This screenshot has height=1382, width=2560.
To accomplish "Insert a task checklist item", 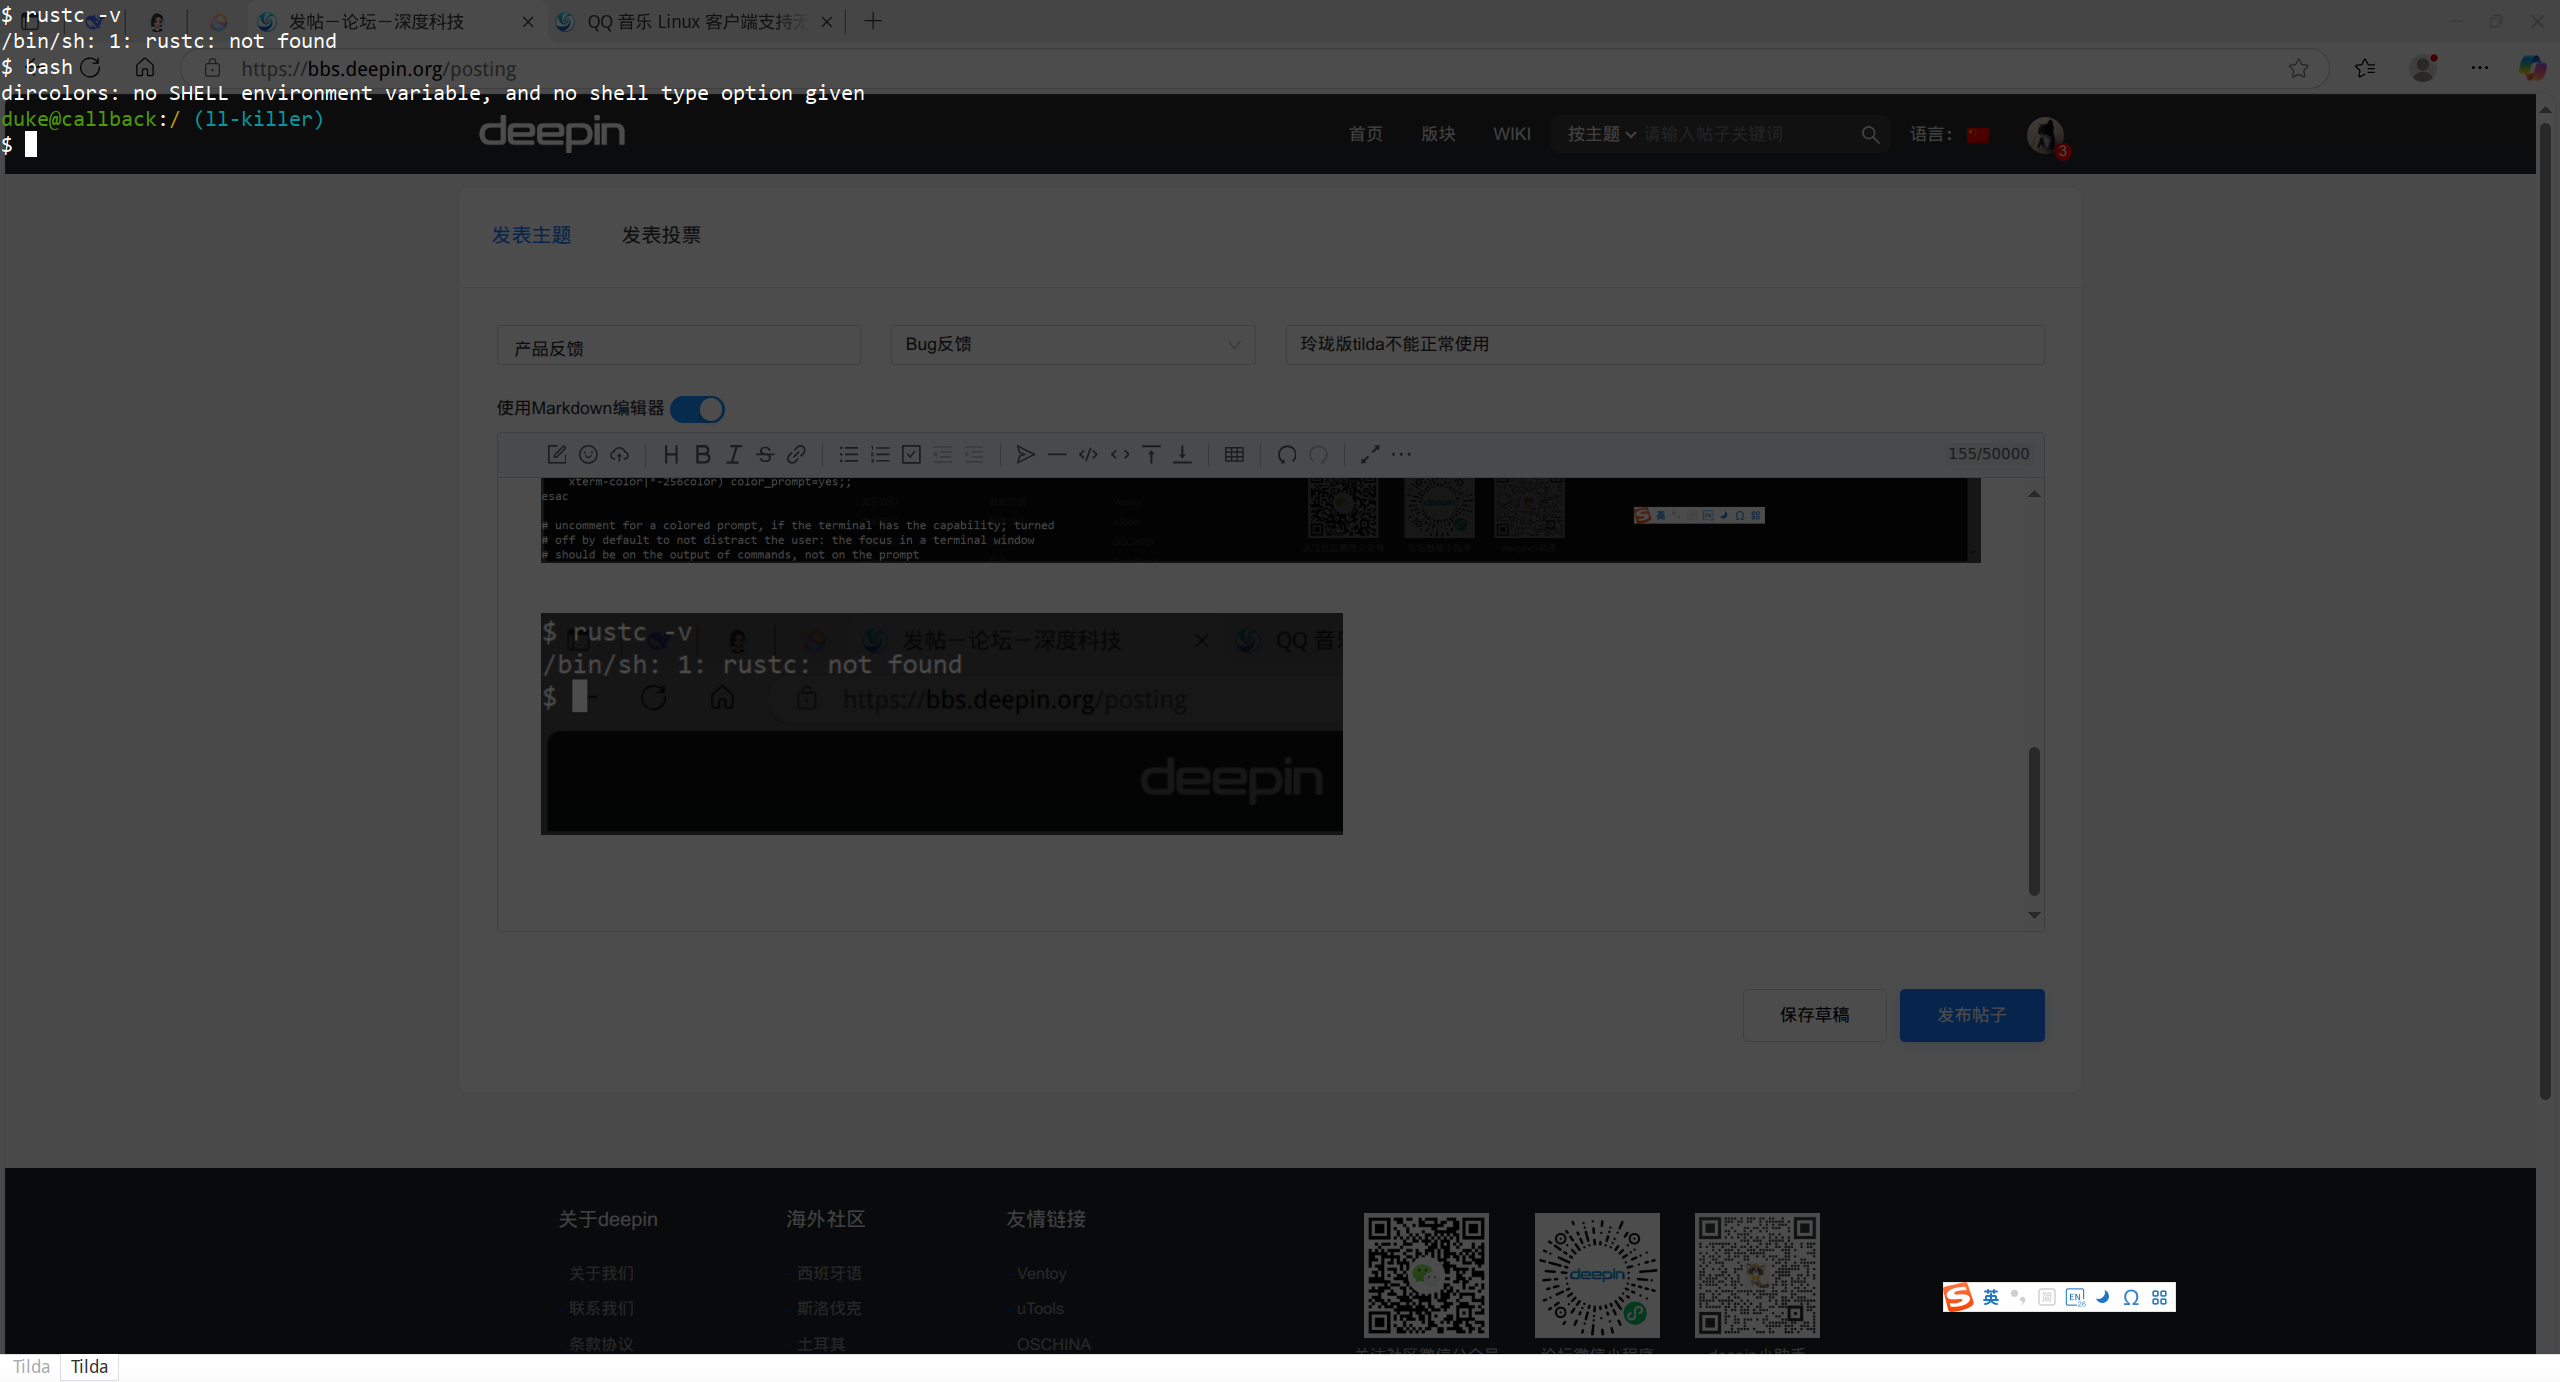I will click(911, 455).
